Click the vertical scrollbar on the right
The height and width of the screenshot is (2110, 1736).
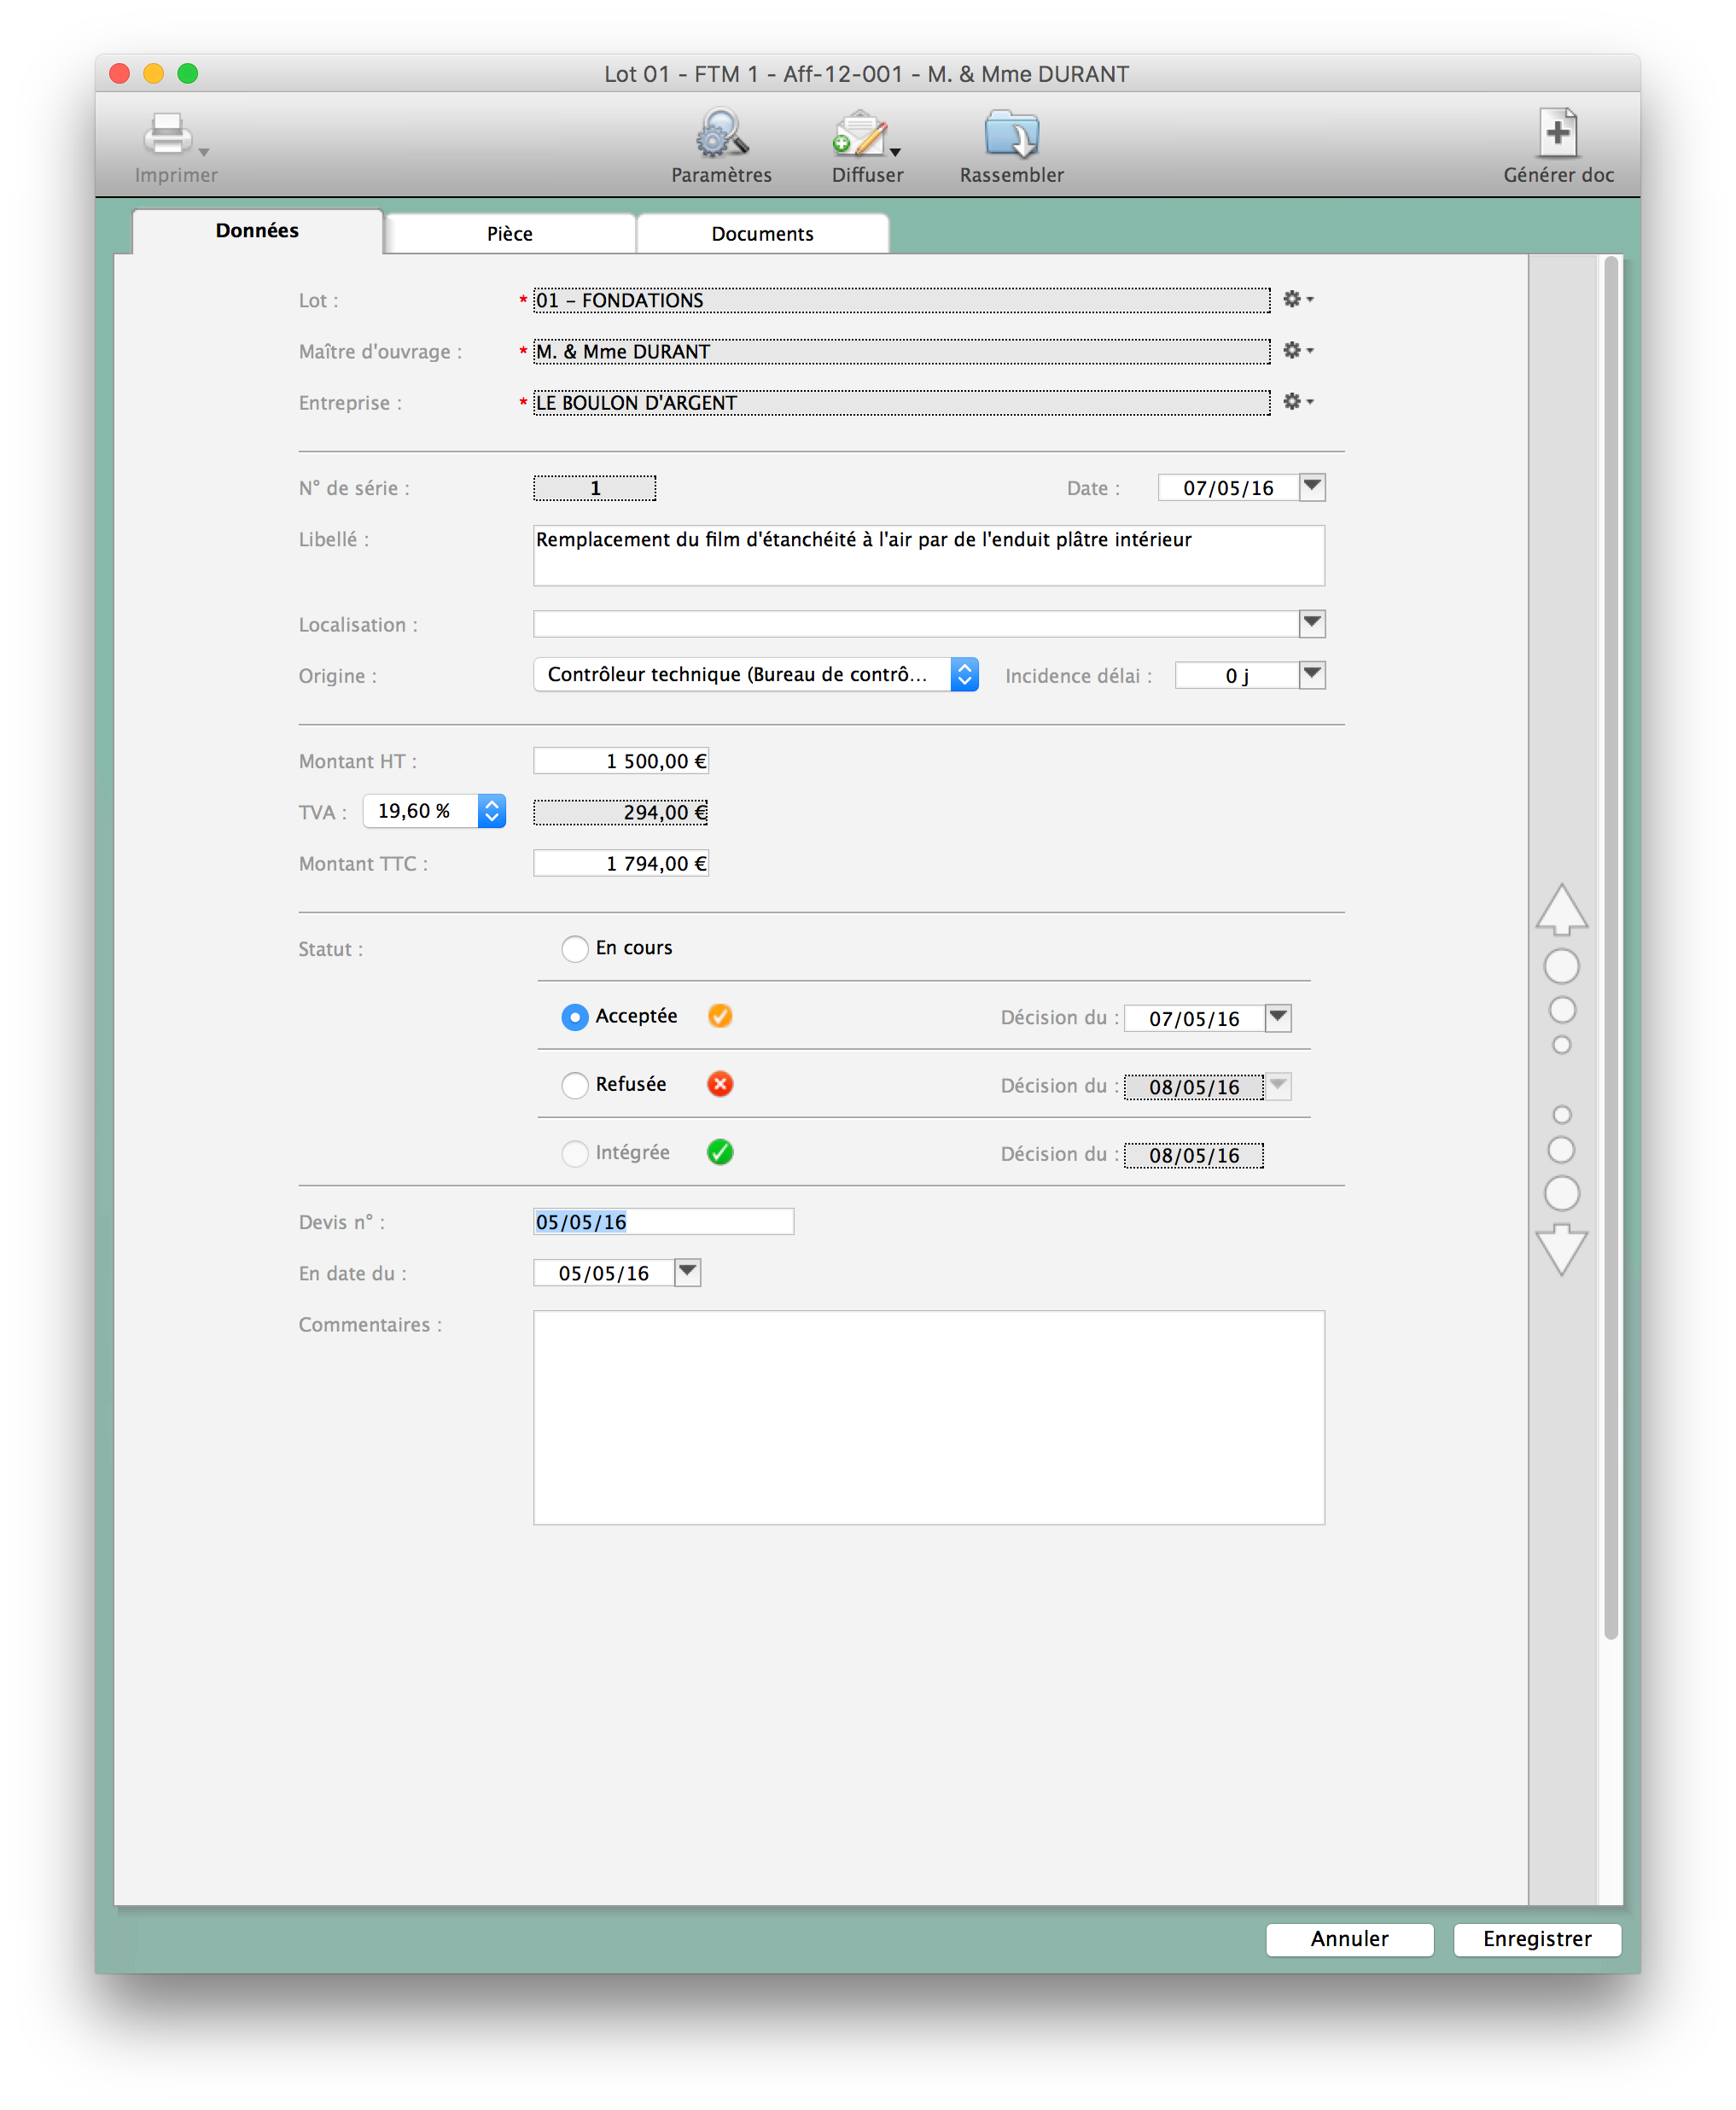tap(1611, 947)
